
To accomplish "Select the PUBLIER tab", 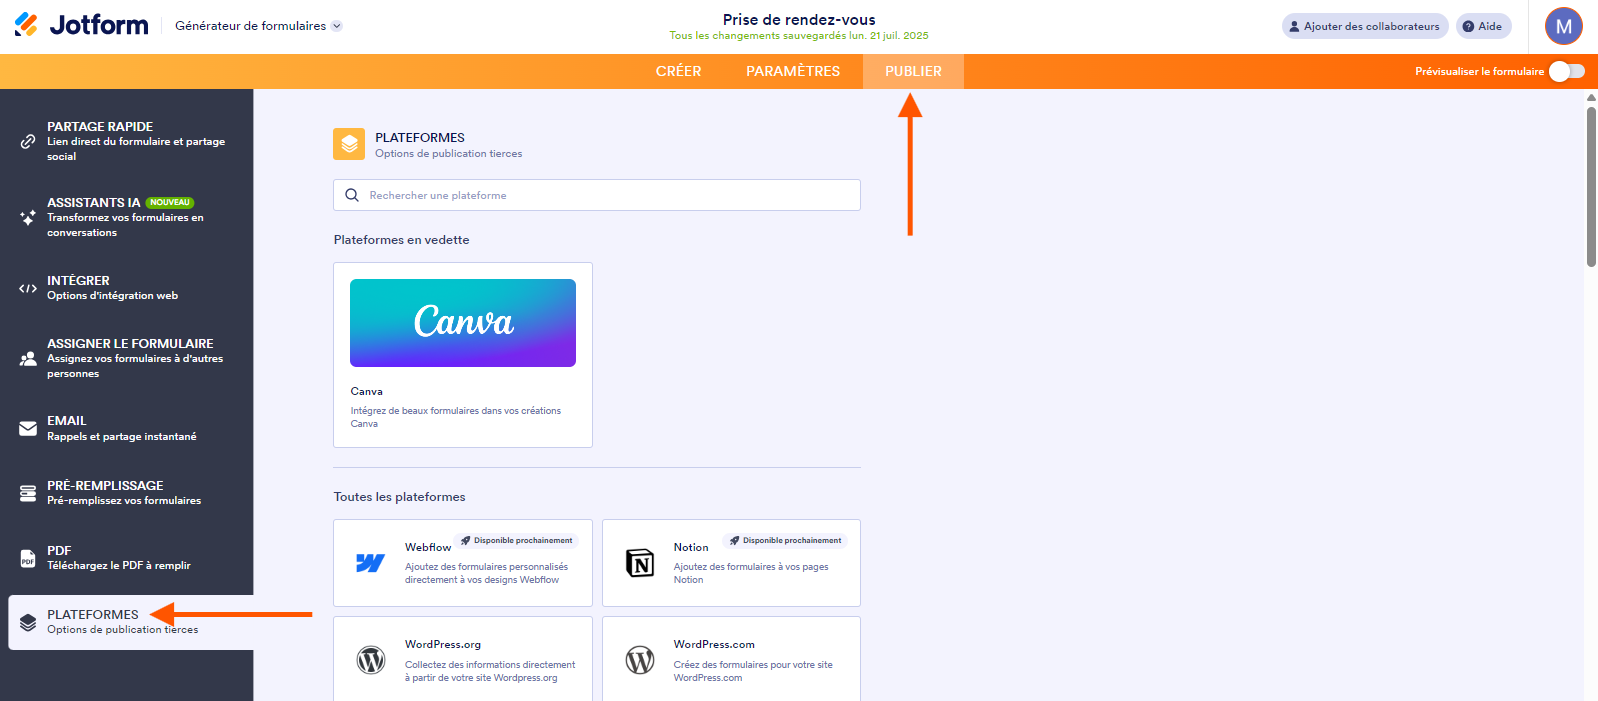I will click(913, 71).
